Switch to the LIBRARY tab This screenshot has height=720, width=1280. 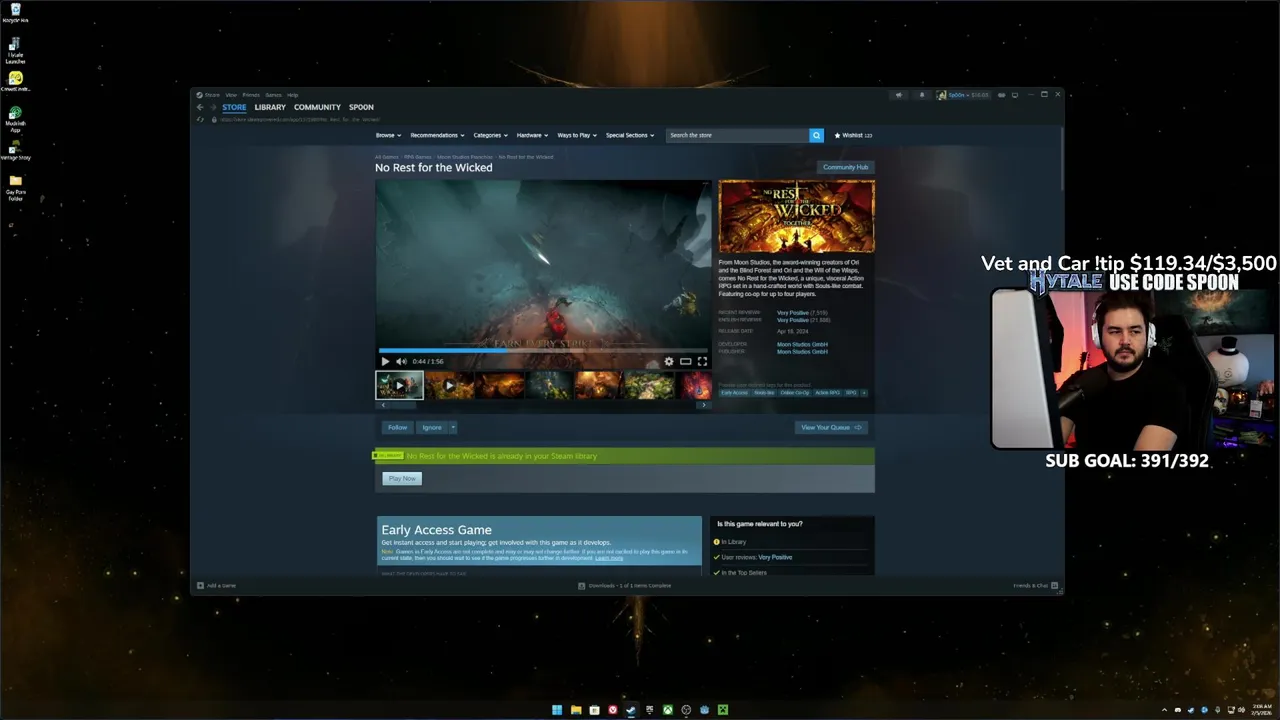(x=270, y=107)
